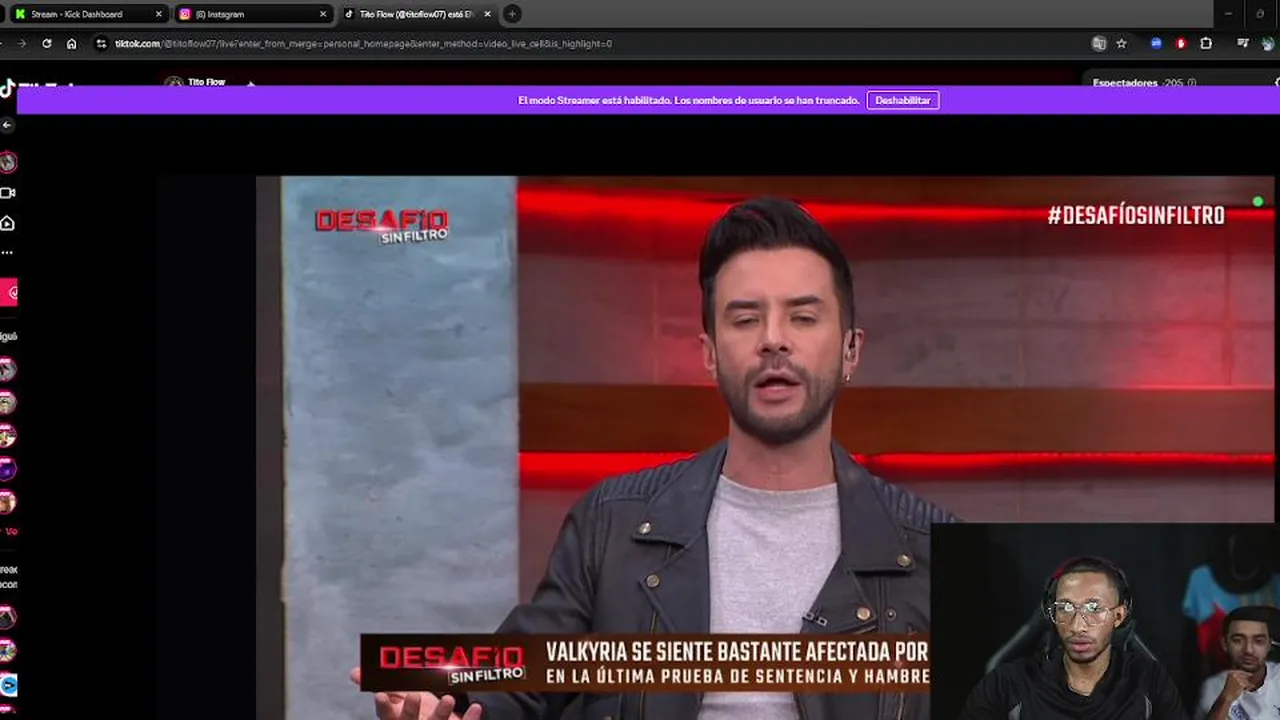
Task: Close the Tito Flow TikTok tab
Action: (x=486, y=14)
